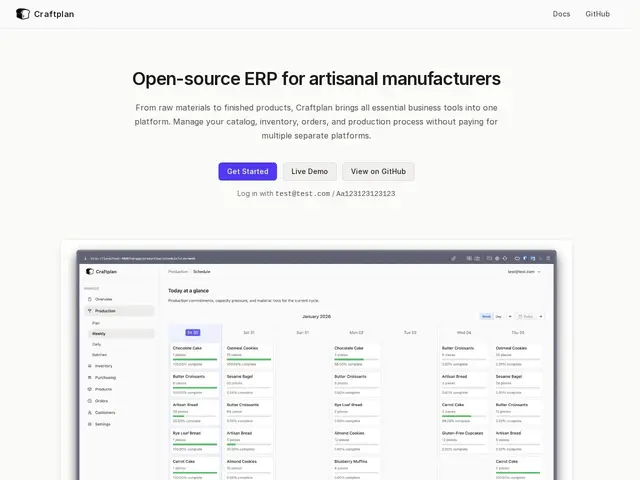Open the GitHub link in header

click(x=598, y=14)
